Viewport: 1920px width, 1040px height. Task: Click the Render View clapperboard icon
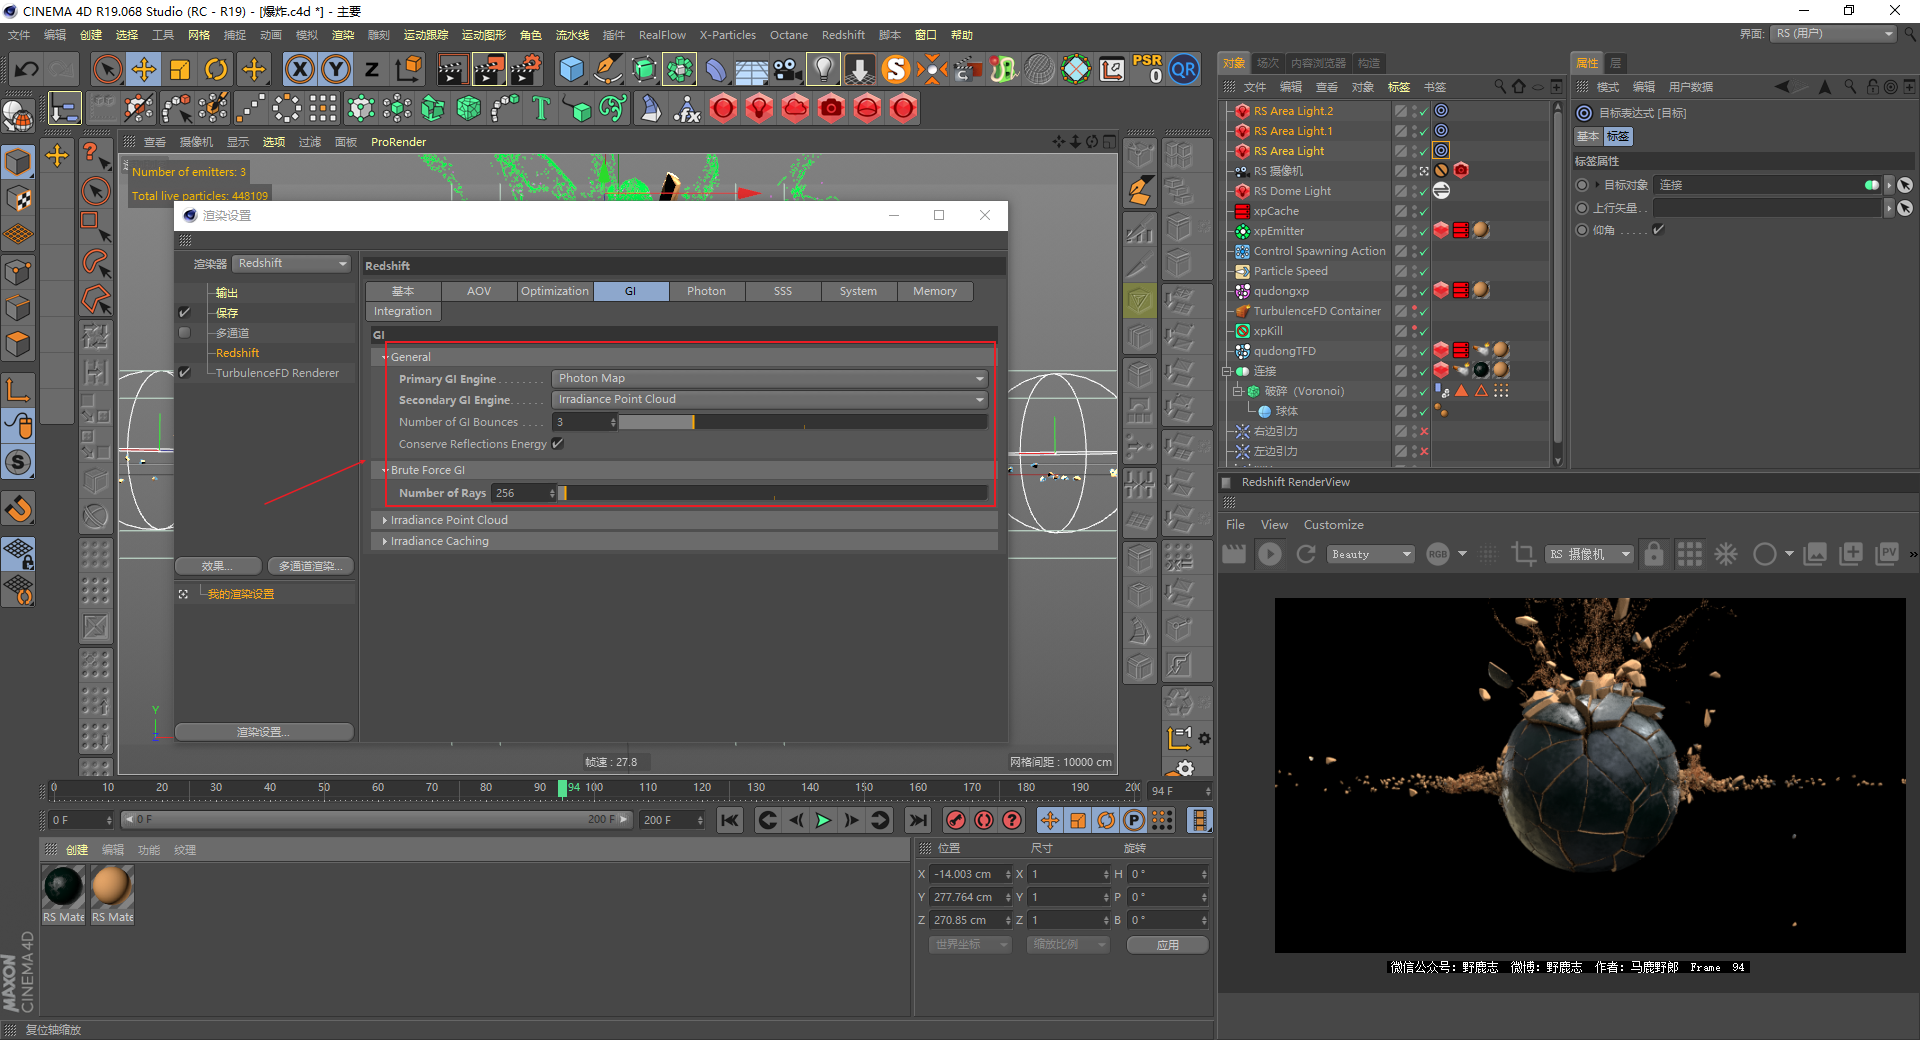pos(452,69)
